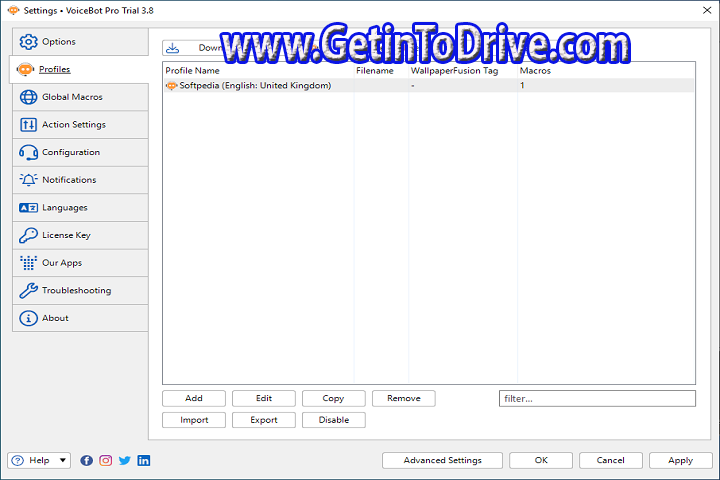Go to the Languages tab

(x=80, y=208)
